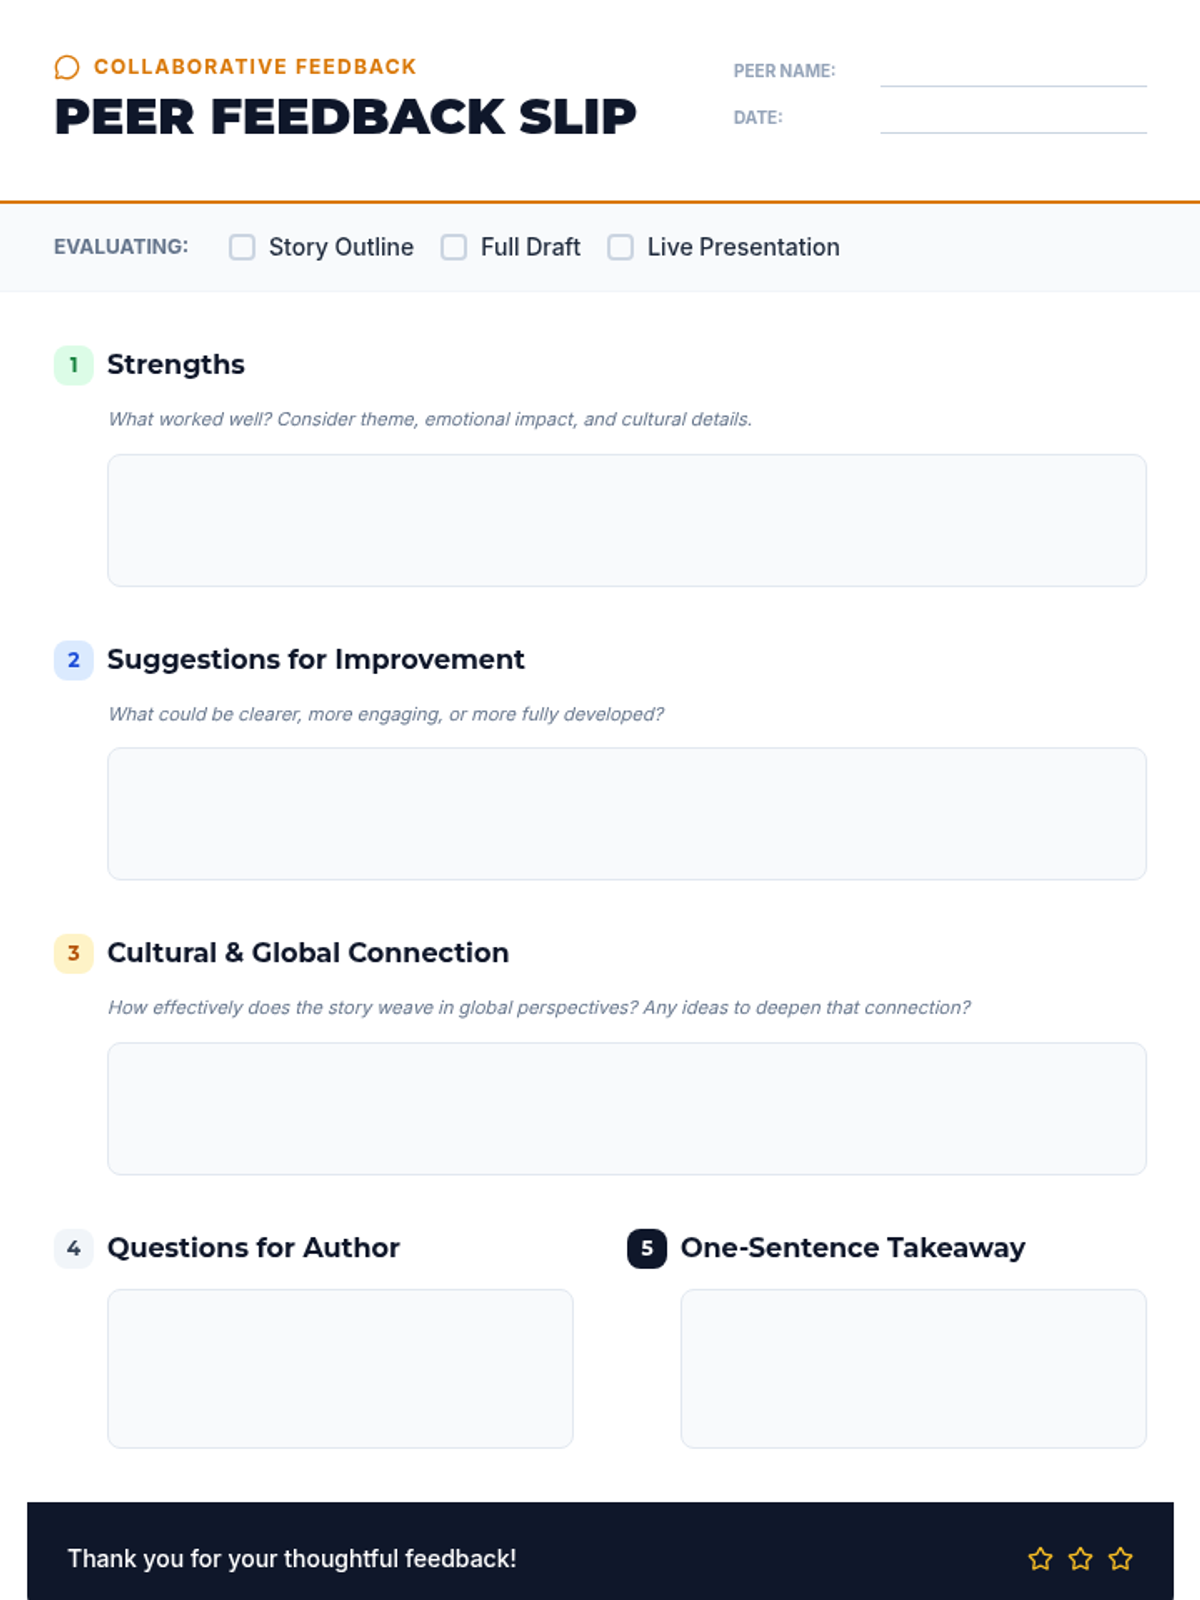Screen dimensions: 1200x1600
Task: Click the blue number 2 badge
Action: click(73, 660)
